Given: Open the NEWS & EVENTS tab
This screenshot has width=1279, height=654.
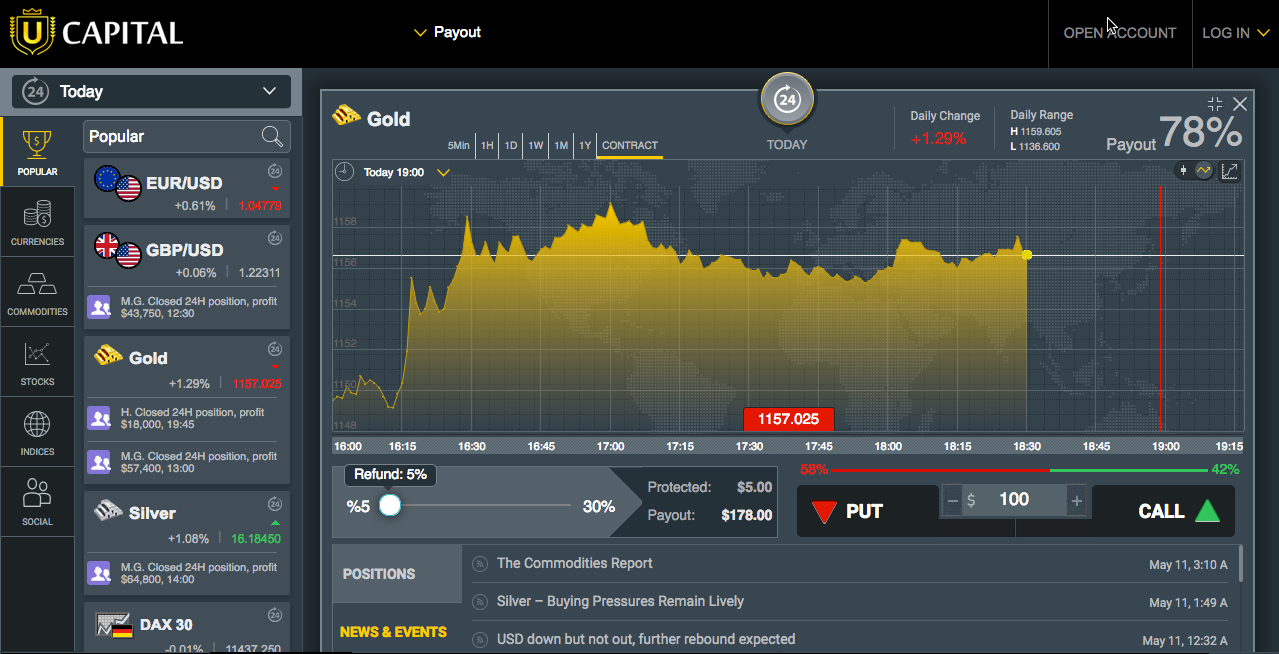Looking at the screenshot, I should coord(397,632).
